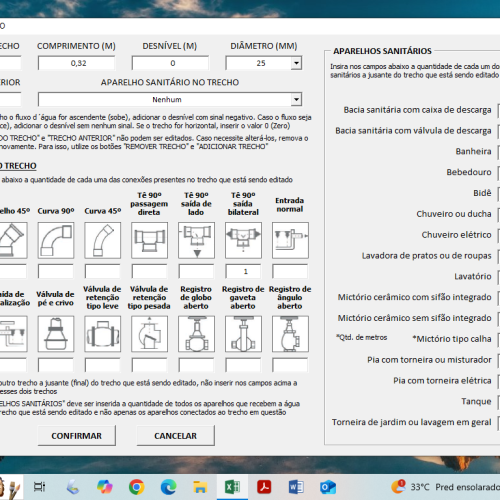
Task: Click the 'APARELHOS SANITÁRIOS' group heading
Action: [x=382, y=51]
